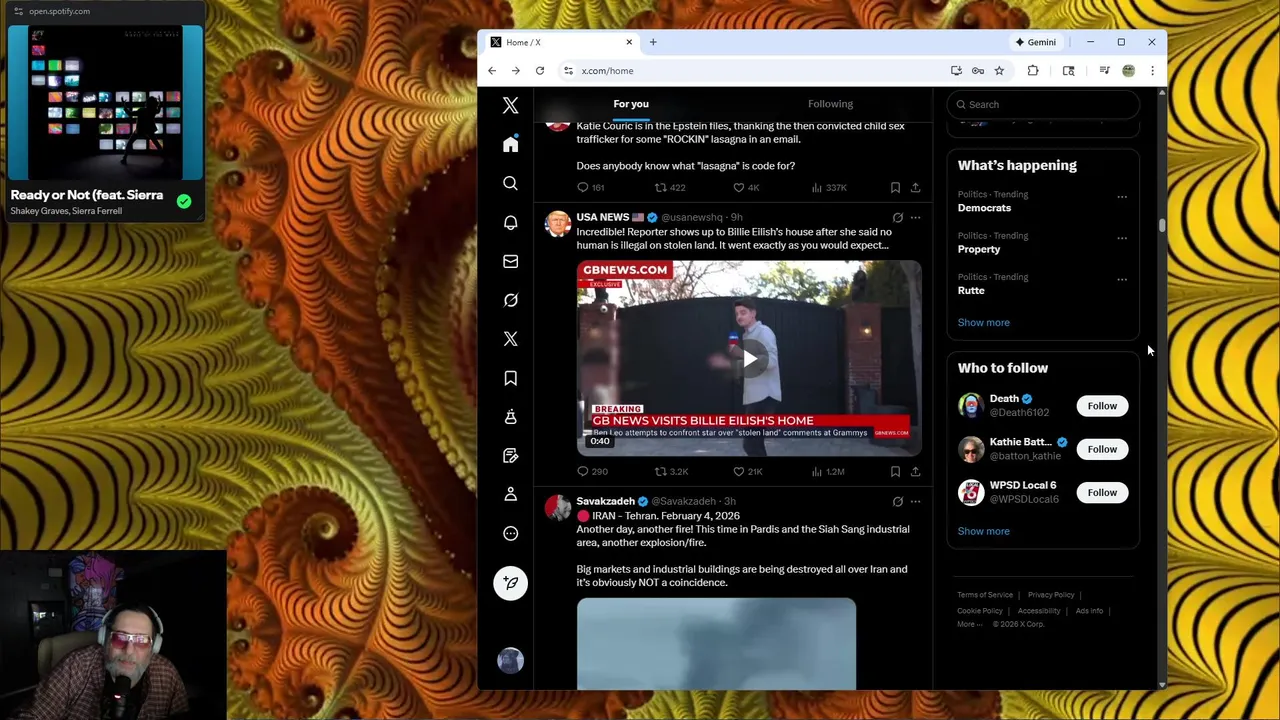Open account avatar at sidebar bottom

[x=510, y=660]
